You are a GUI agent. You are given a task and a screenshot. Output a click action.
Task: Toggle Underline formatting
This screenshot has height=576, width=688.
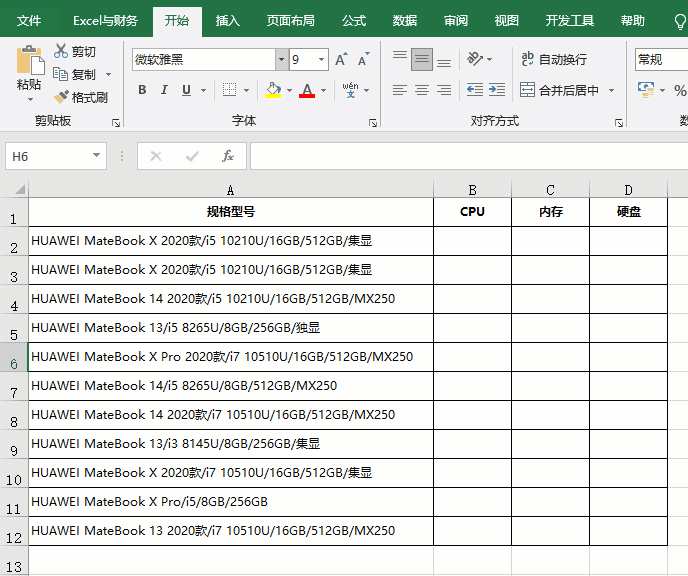[186, 90]
